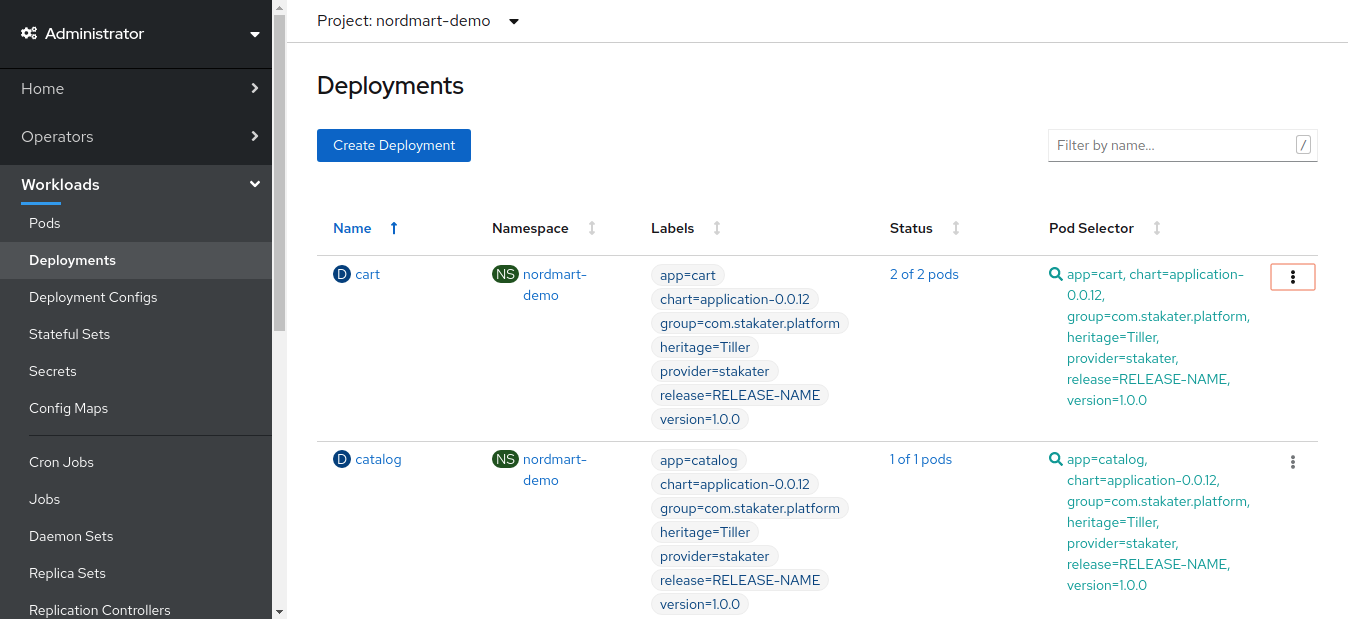Image resolution: width=1348 pixels, height=619 pixels.
Task: Click provider=stakater label in cart row
Action: (715, 371)
